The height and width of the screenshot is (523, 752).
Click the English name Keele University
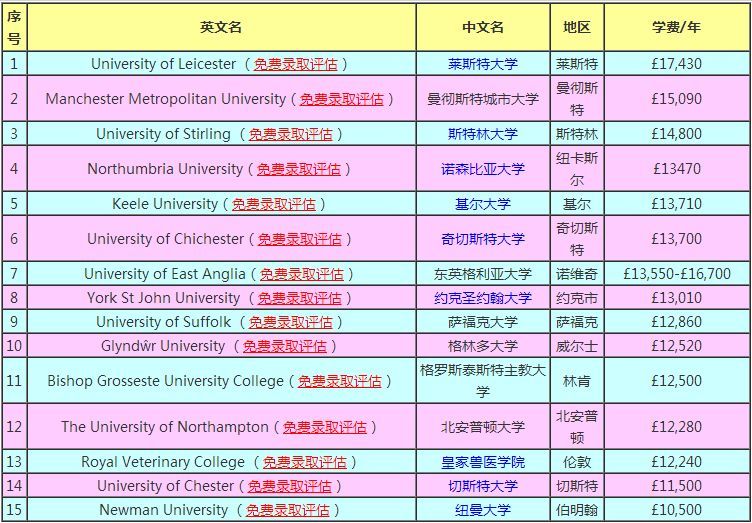164,204
